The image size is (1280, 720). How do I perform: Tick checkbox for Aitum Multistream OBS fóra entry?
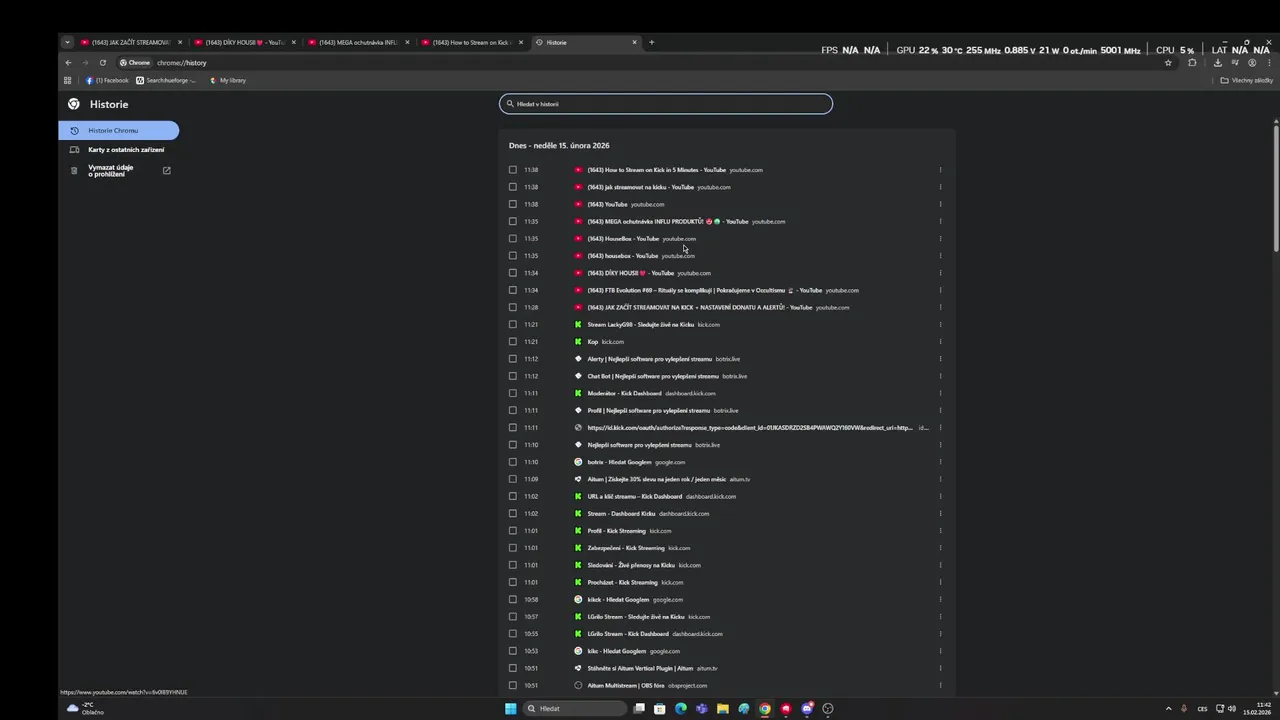[513, 685]
